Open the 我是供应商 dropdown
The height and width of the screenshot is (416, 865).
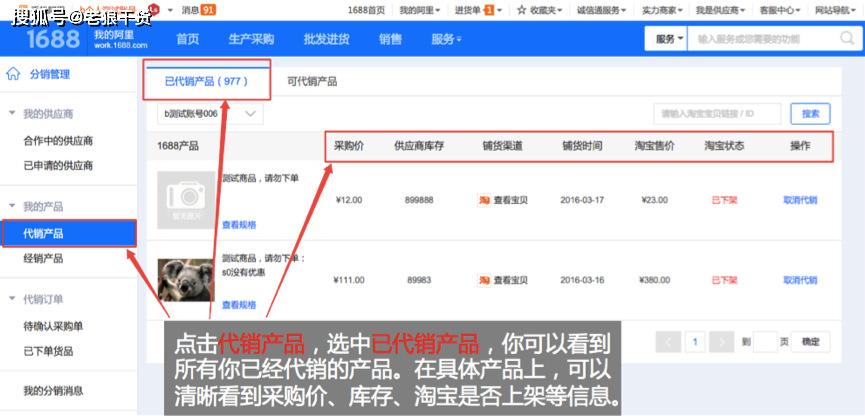coord(720,10)
